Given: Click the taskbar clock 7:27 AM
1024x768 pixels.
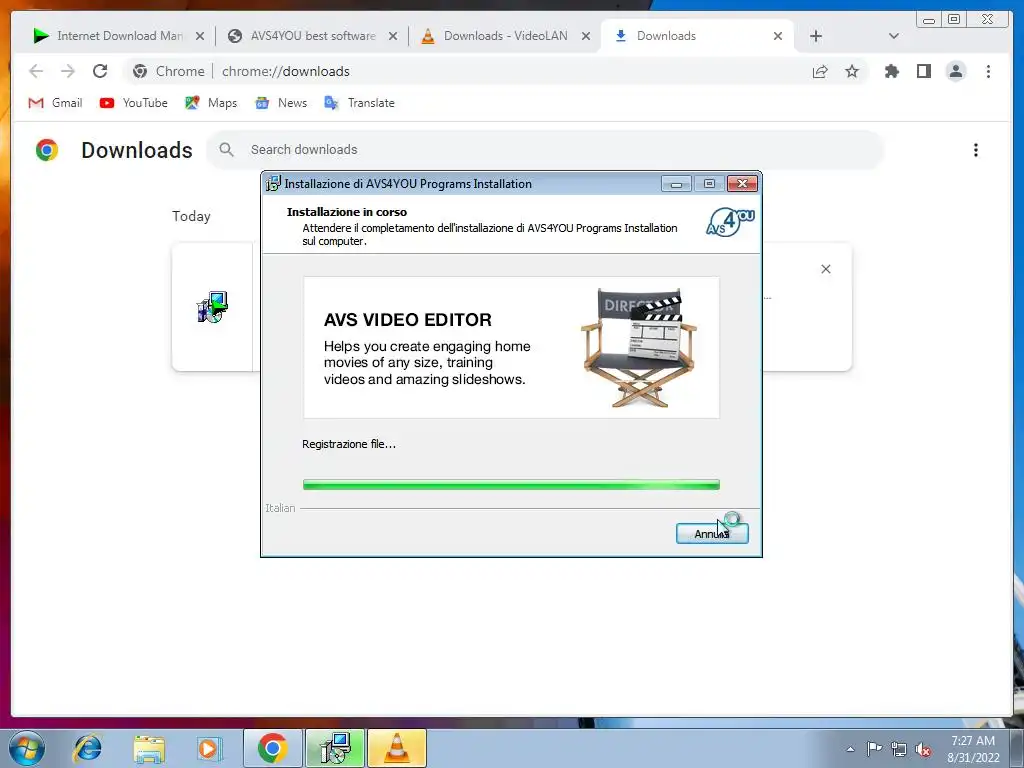Looking at the screenshot, I should click(x=973, y=741).
